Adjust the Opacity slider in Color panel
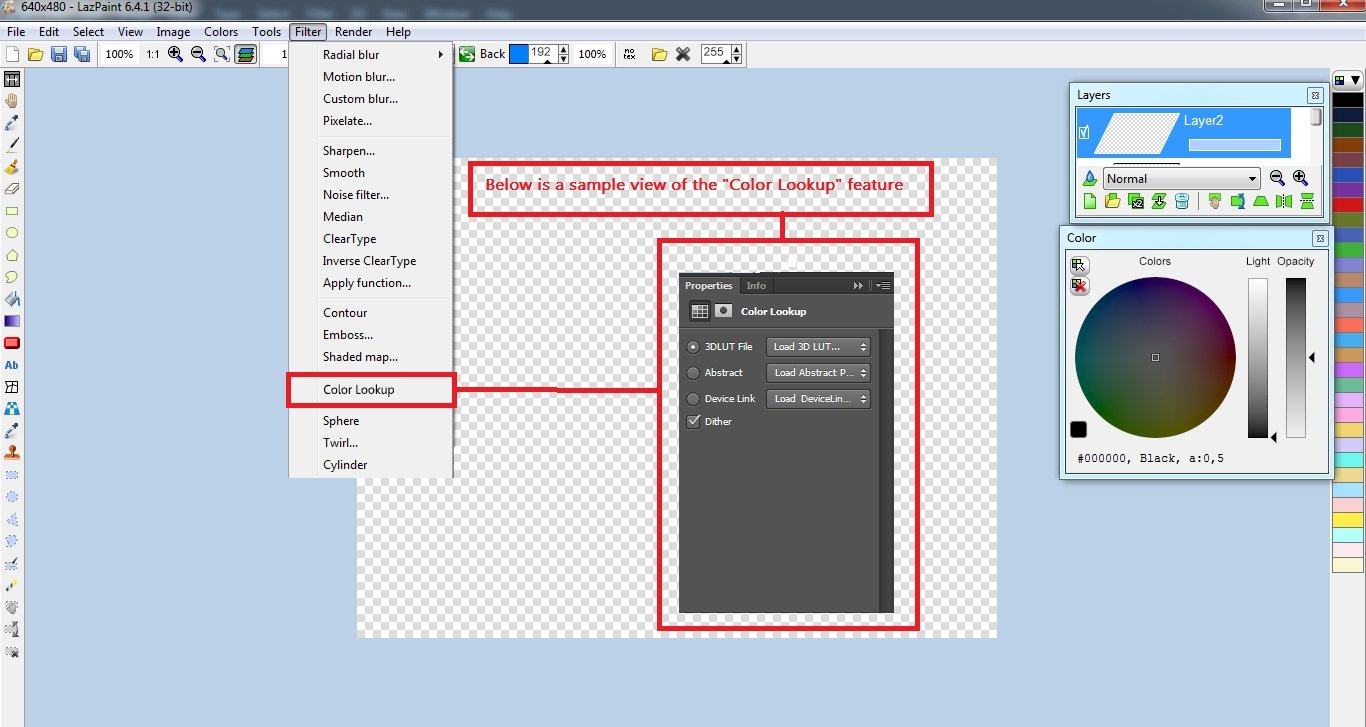 pyautogui.click(x=1296, y=358)
